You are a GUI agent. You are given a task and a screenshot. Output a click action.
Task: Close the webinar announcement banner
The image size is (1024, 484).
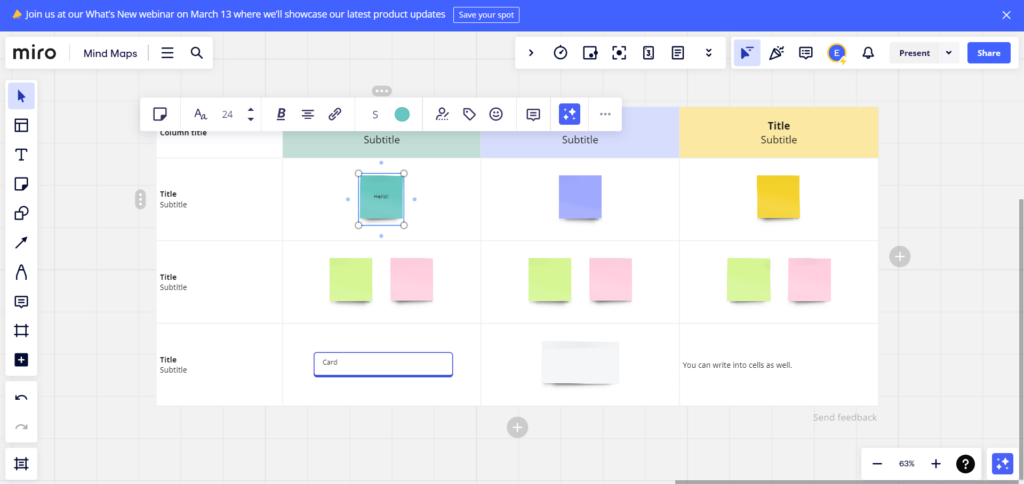(1006, 15)
